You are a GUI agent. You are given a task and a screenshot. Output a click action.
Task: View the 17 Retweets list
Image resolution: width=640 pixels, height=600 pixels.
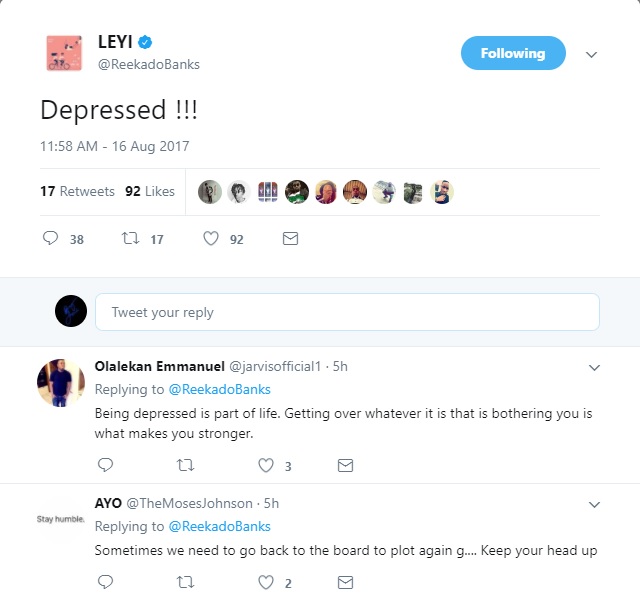(x=77, y=191)
